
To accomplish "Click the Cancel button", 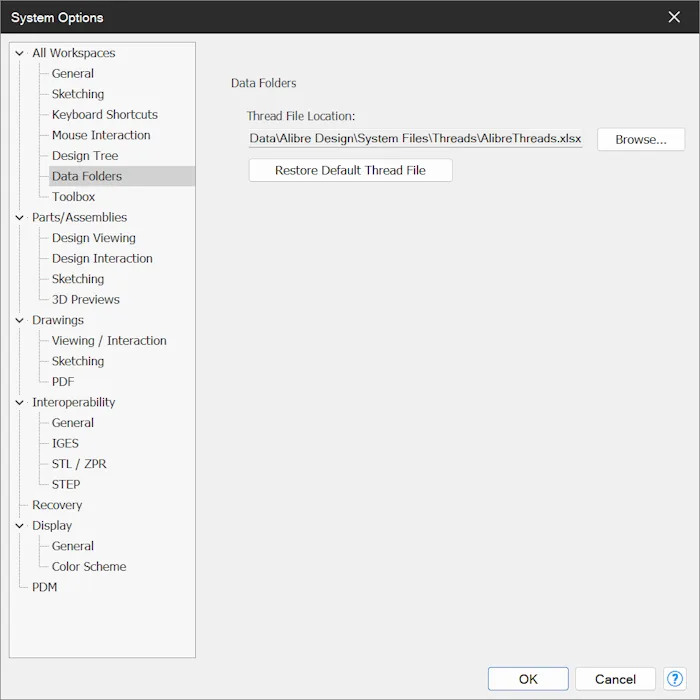I will tap(615, 679).
